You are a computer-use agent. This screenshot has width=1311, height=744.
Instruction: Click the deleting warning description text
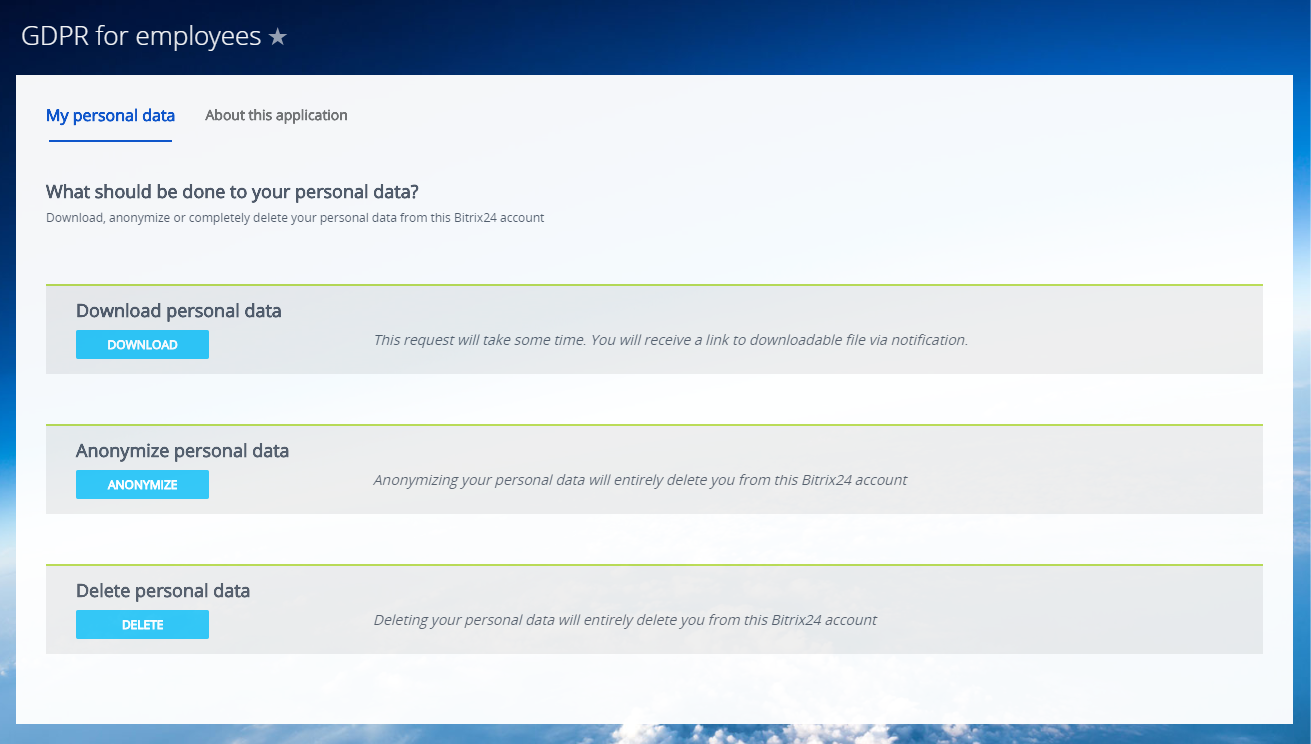[625, 620]
